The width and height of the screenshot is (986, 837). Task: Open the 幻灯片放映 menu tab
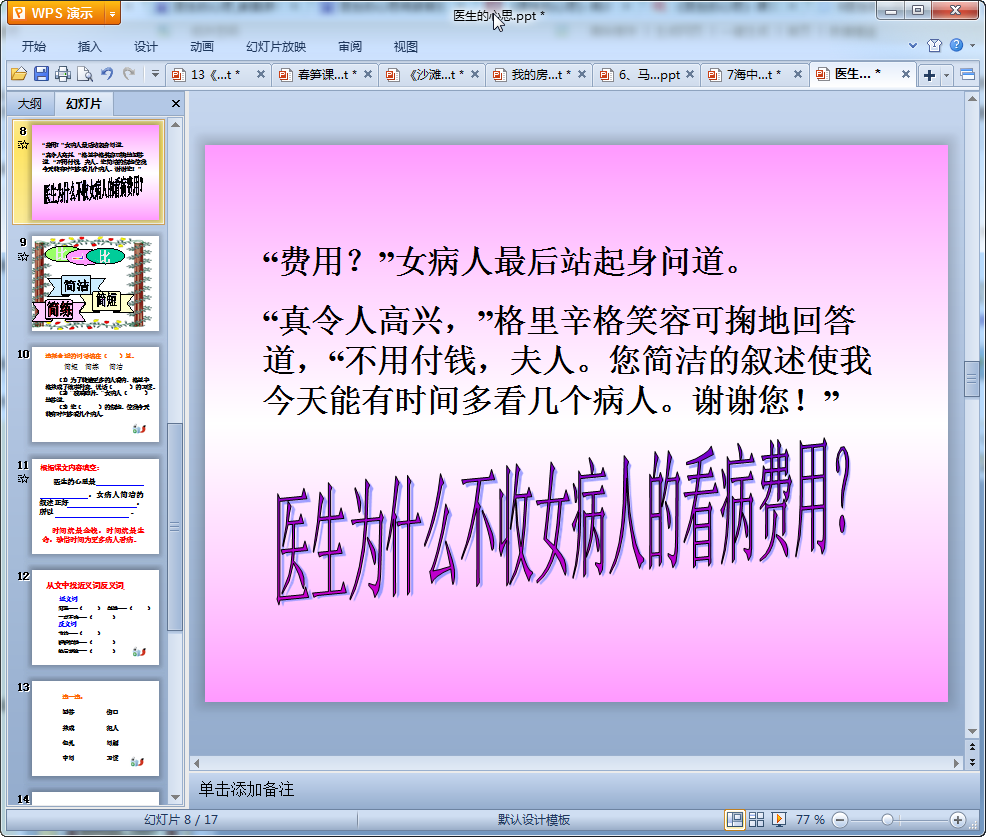coord(276,47)
